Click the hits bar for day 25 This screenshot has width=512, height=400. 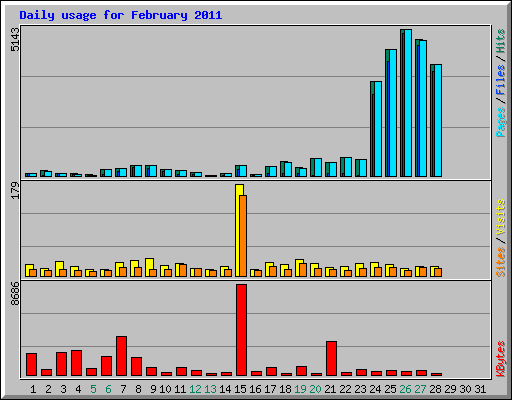point(391,113)
